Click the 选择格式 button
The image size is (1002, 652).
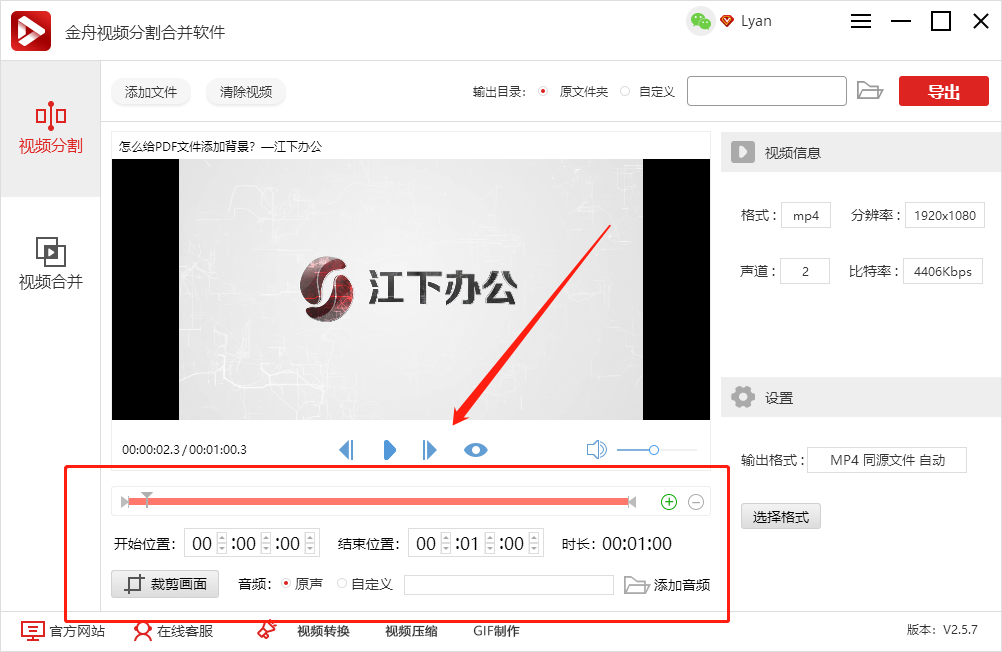780,516
